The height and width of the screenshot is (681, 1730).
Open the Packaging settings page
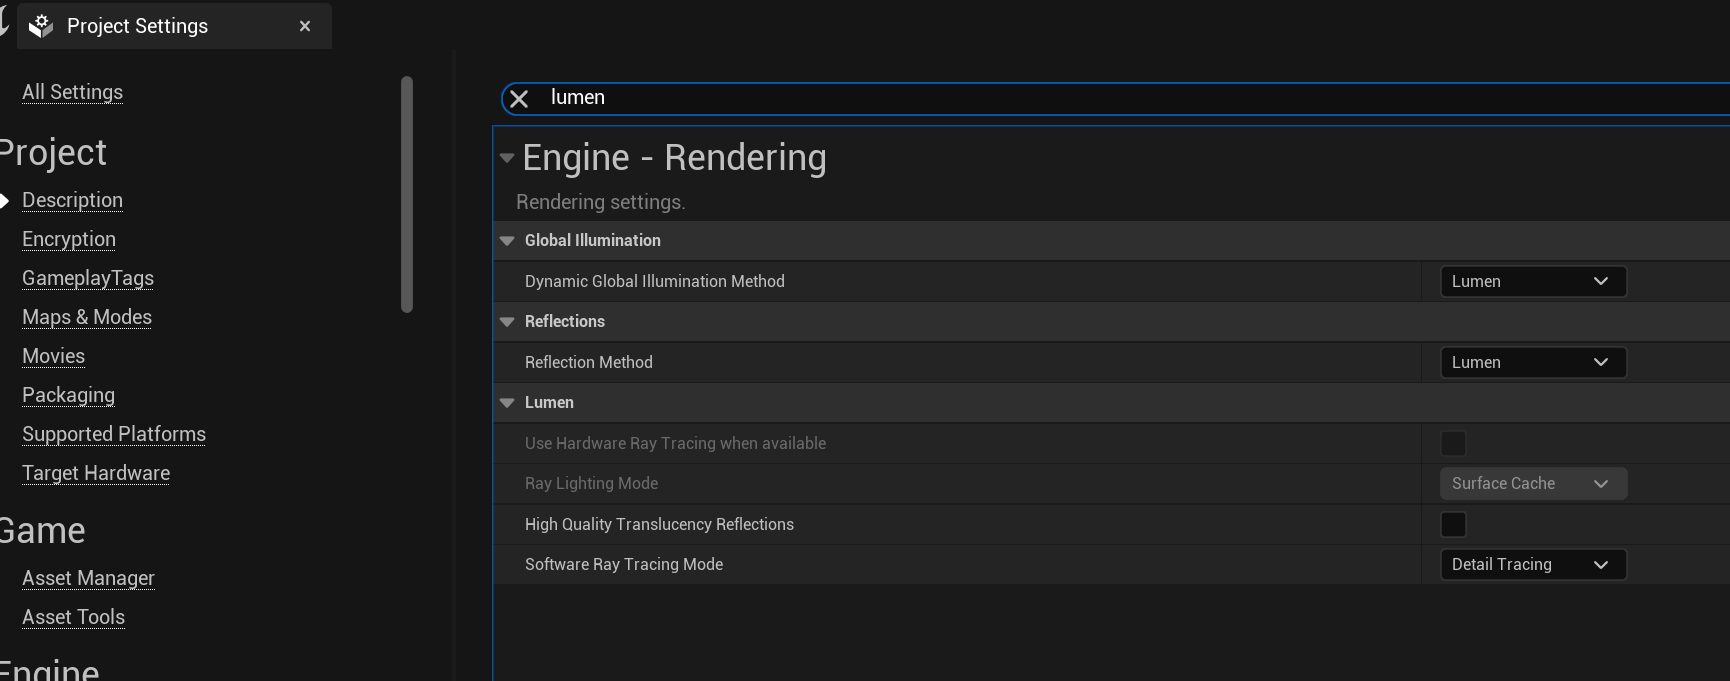(x=68, y=395)
